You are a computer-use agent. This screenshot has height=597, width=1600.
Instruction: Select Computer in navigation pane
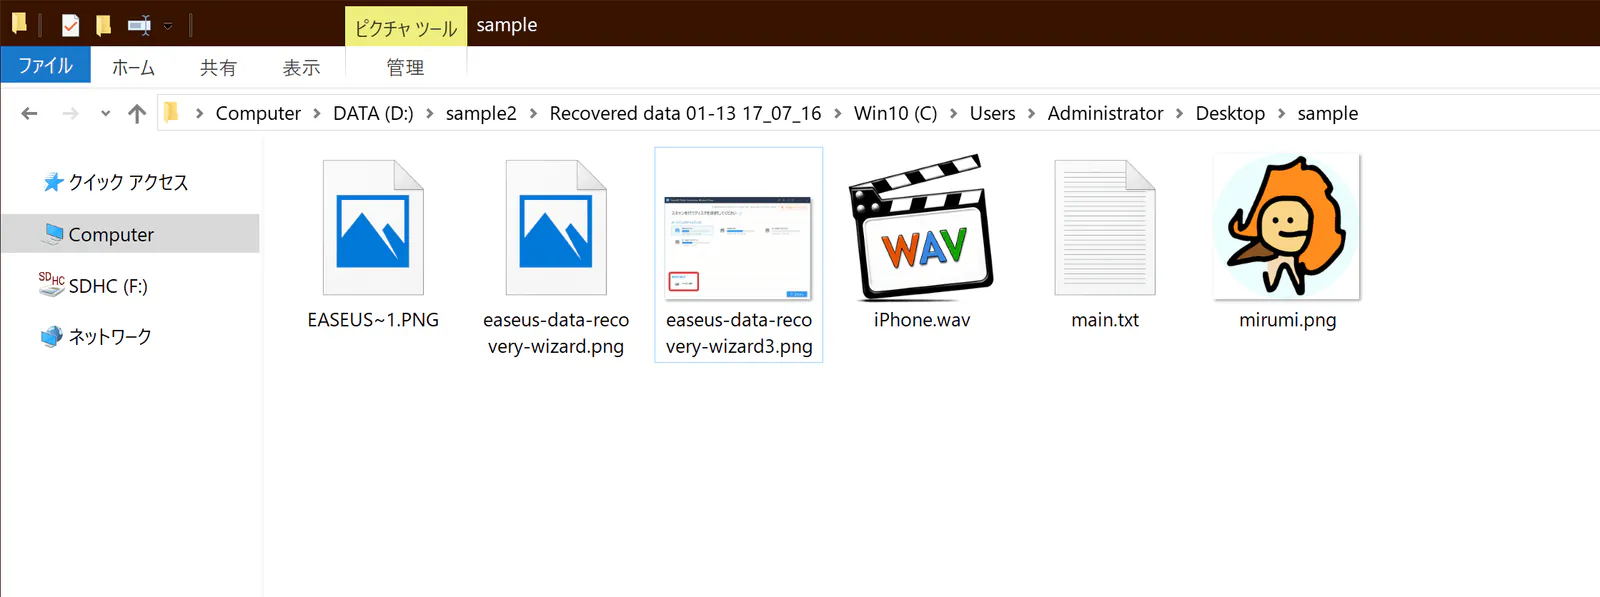(x=111, y=234)
